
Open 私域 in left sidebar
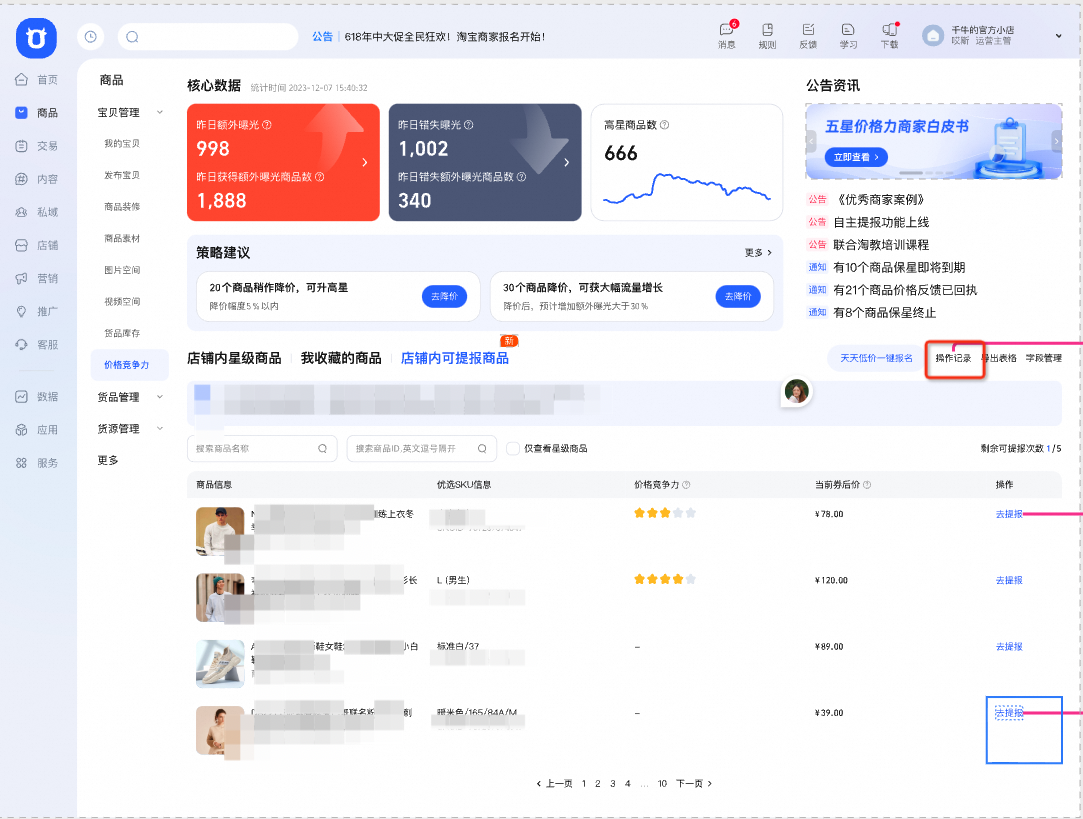point(36,212)
